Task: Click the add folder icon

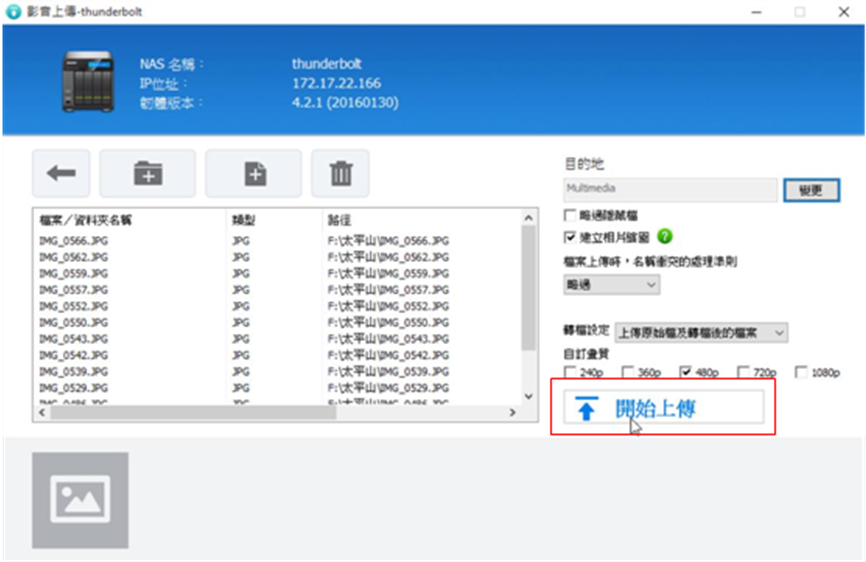Action: [x=148, y=173]
